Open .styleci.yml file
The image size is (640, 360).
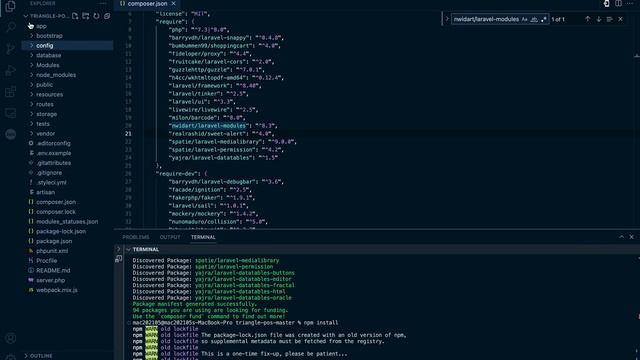[x=51, y=182]
